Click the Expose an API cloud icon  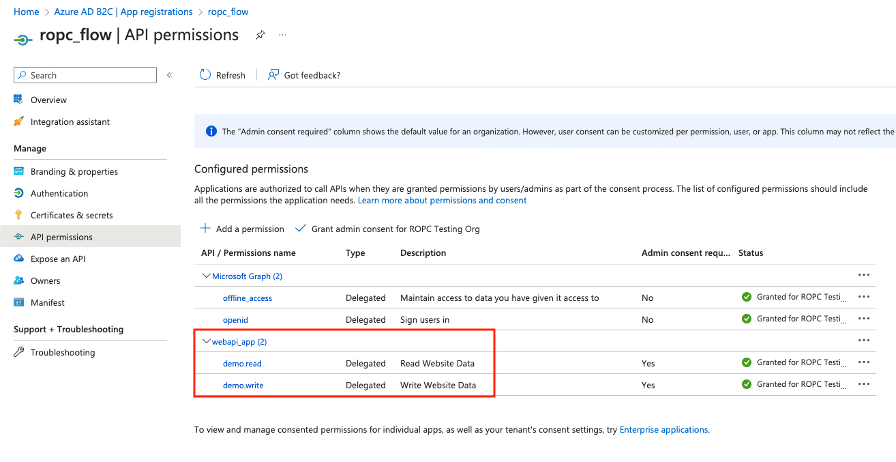coord(19,258)
